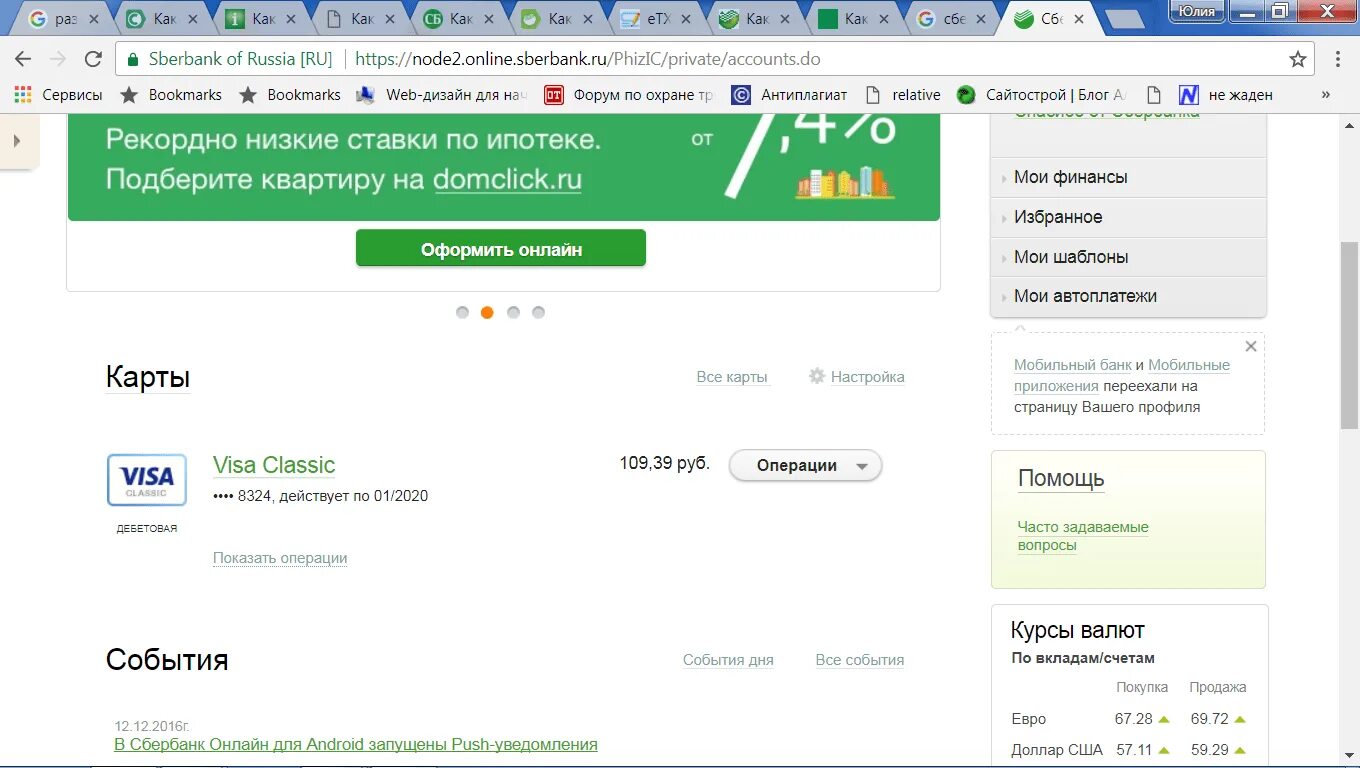This screenshot has width=1360, height=768.
Task: Open the 'не жаден' bookmark
Action: click(x=1226, y=94)
